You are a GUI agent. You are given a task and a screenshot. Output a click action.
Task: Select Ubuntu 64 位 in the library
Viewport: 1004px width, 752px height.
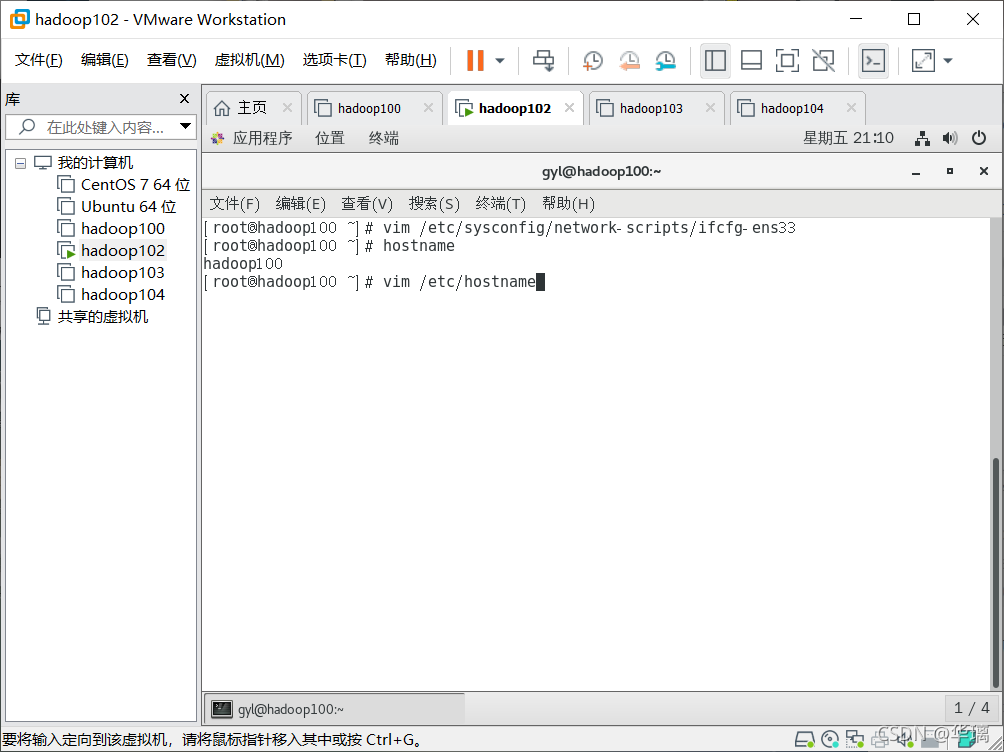click(x=117, y=206)
